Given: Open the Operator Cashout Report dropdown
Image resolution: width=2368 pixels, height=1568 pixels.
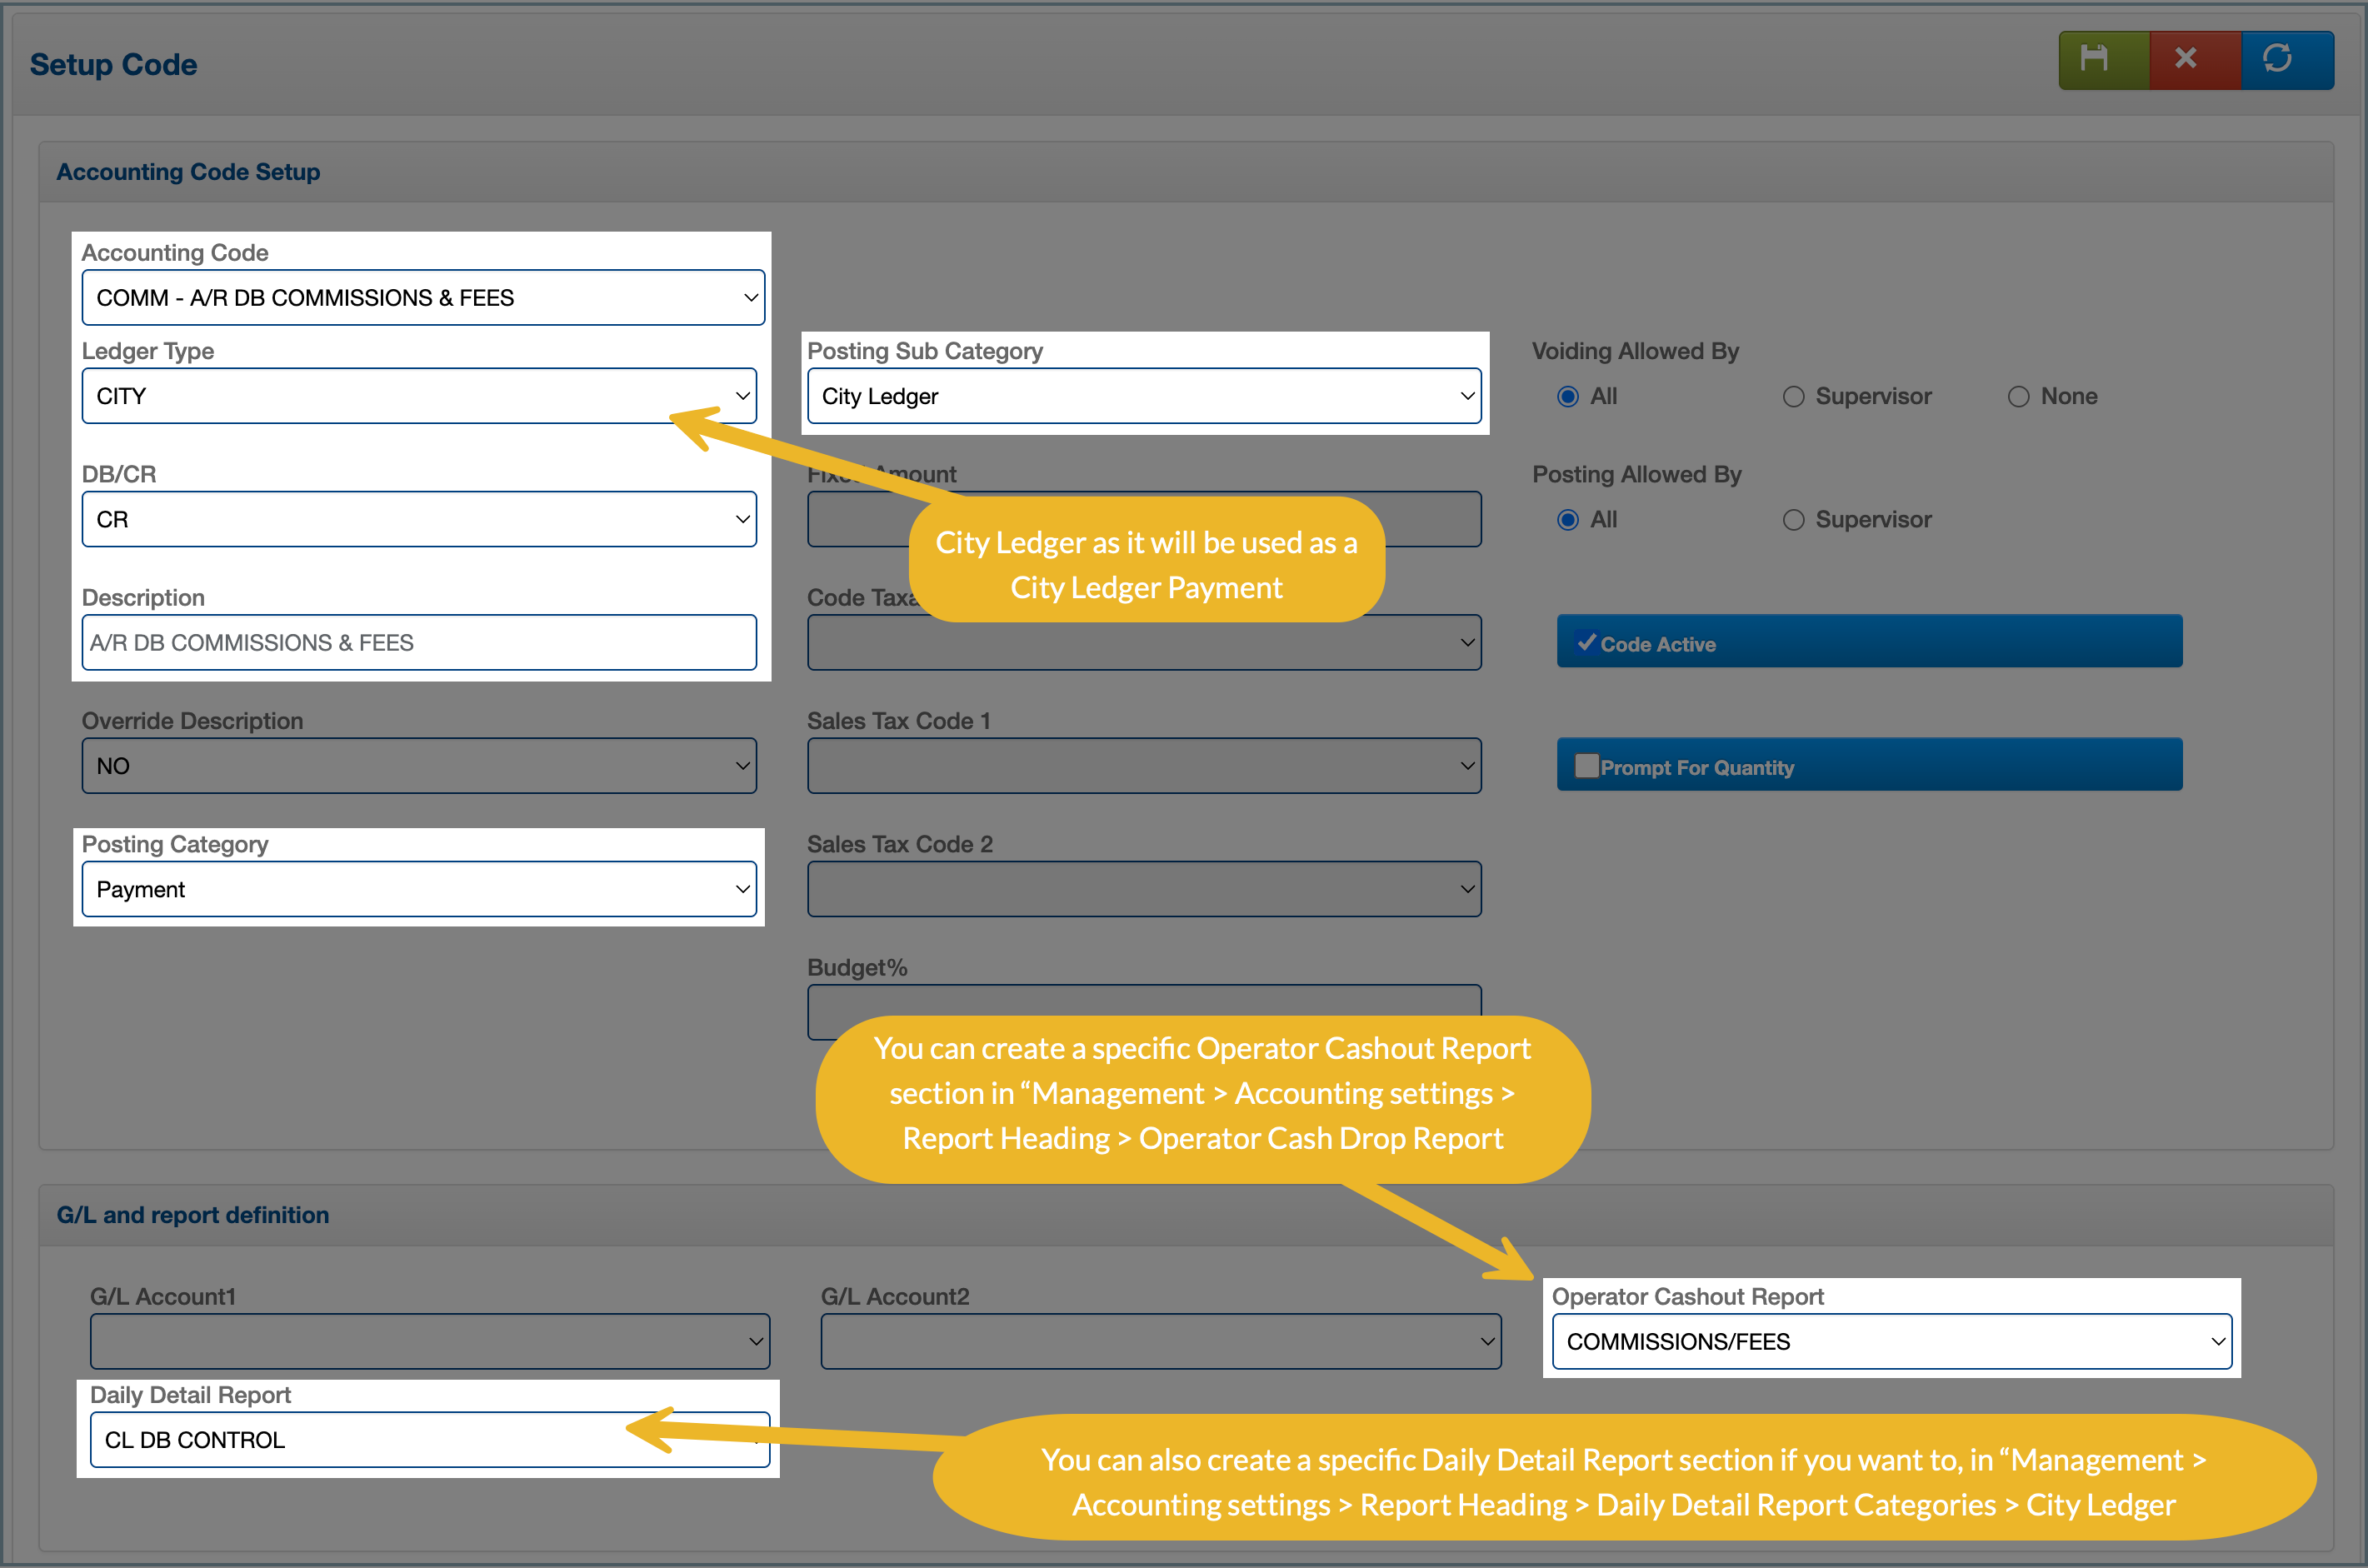Looking at the screenshot, I should (1891, 1342).
